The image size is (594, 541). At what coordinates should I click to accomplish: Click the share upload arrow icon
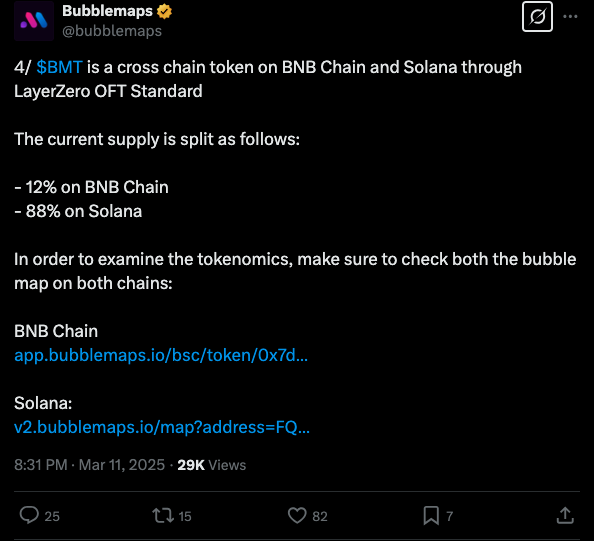coord(565,515)
